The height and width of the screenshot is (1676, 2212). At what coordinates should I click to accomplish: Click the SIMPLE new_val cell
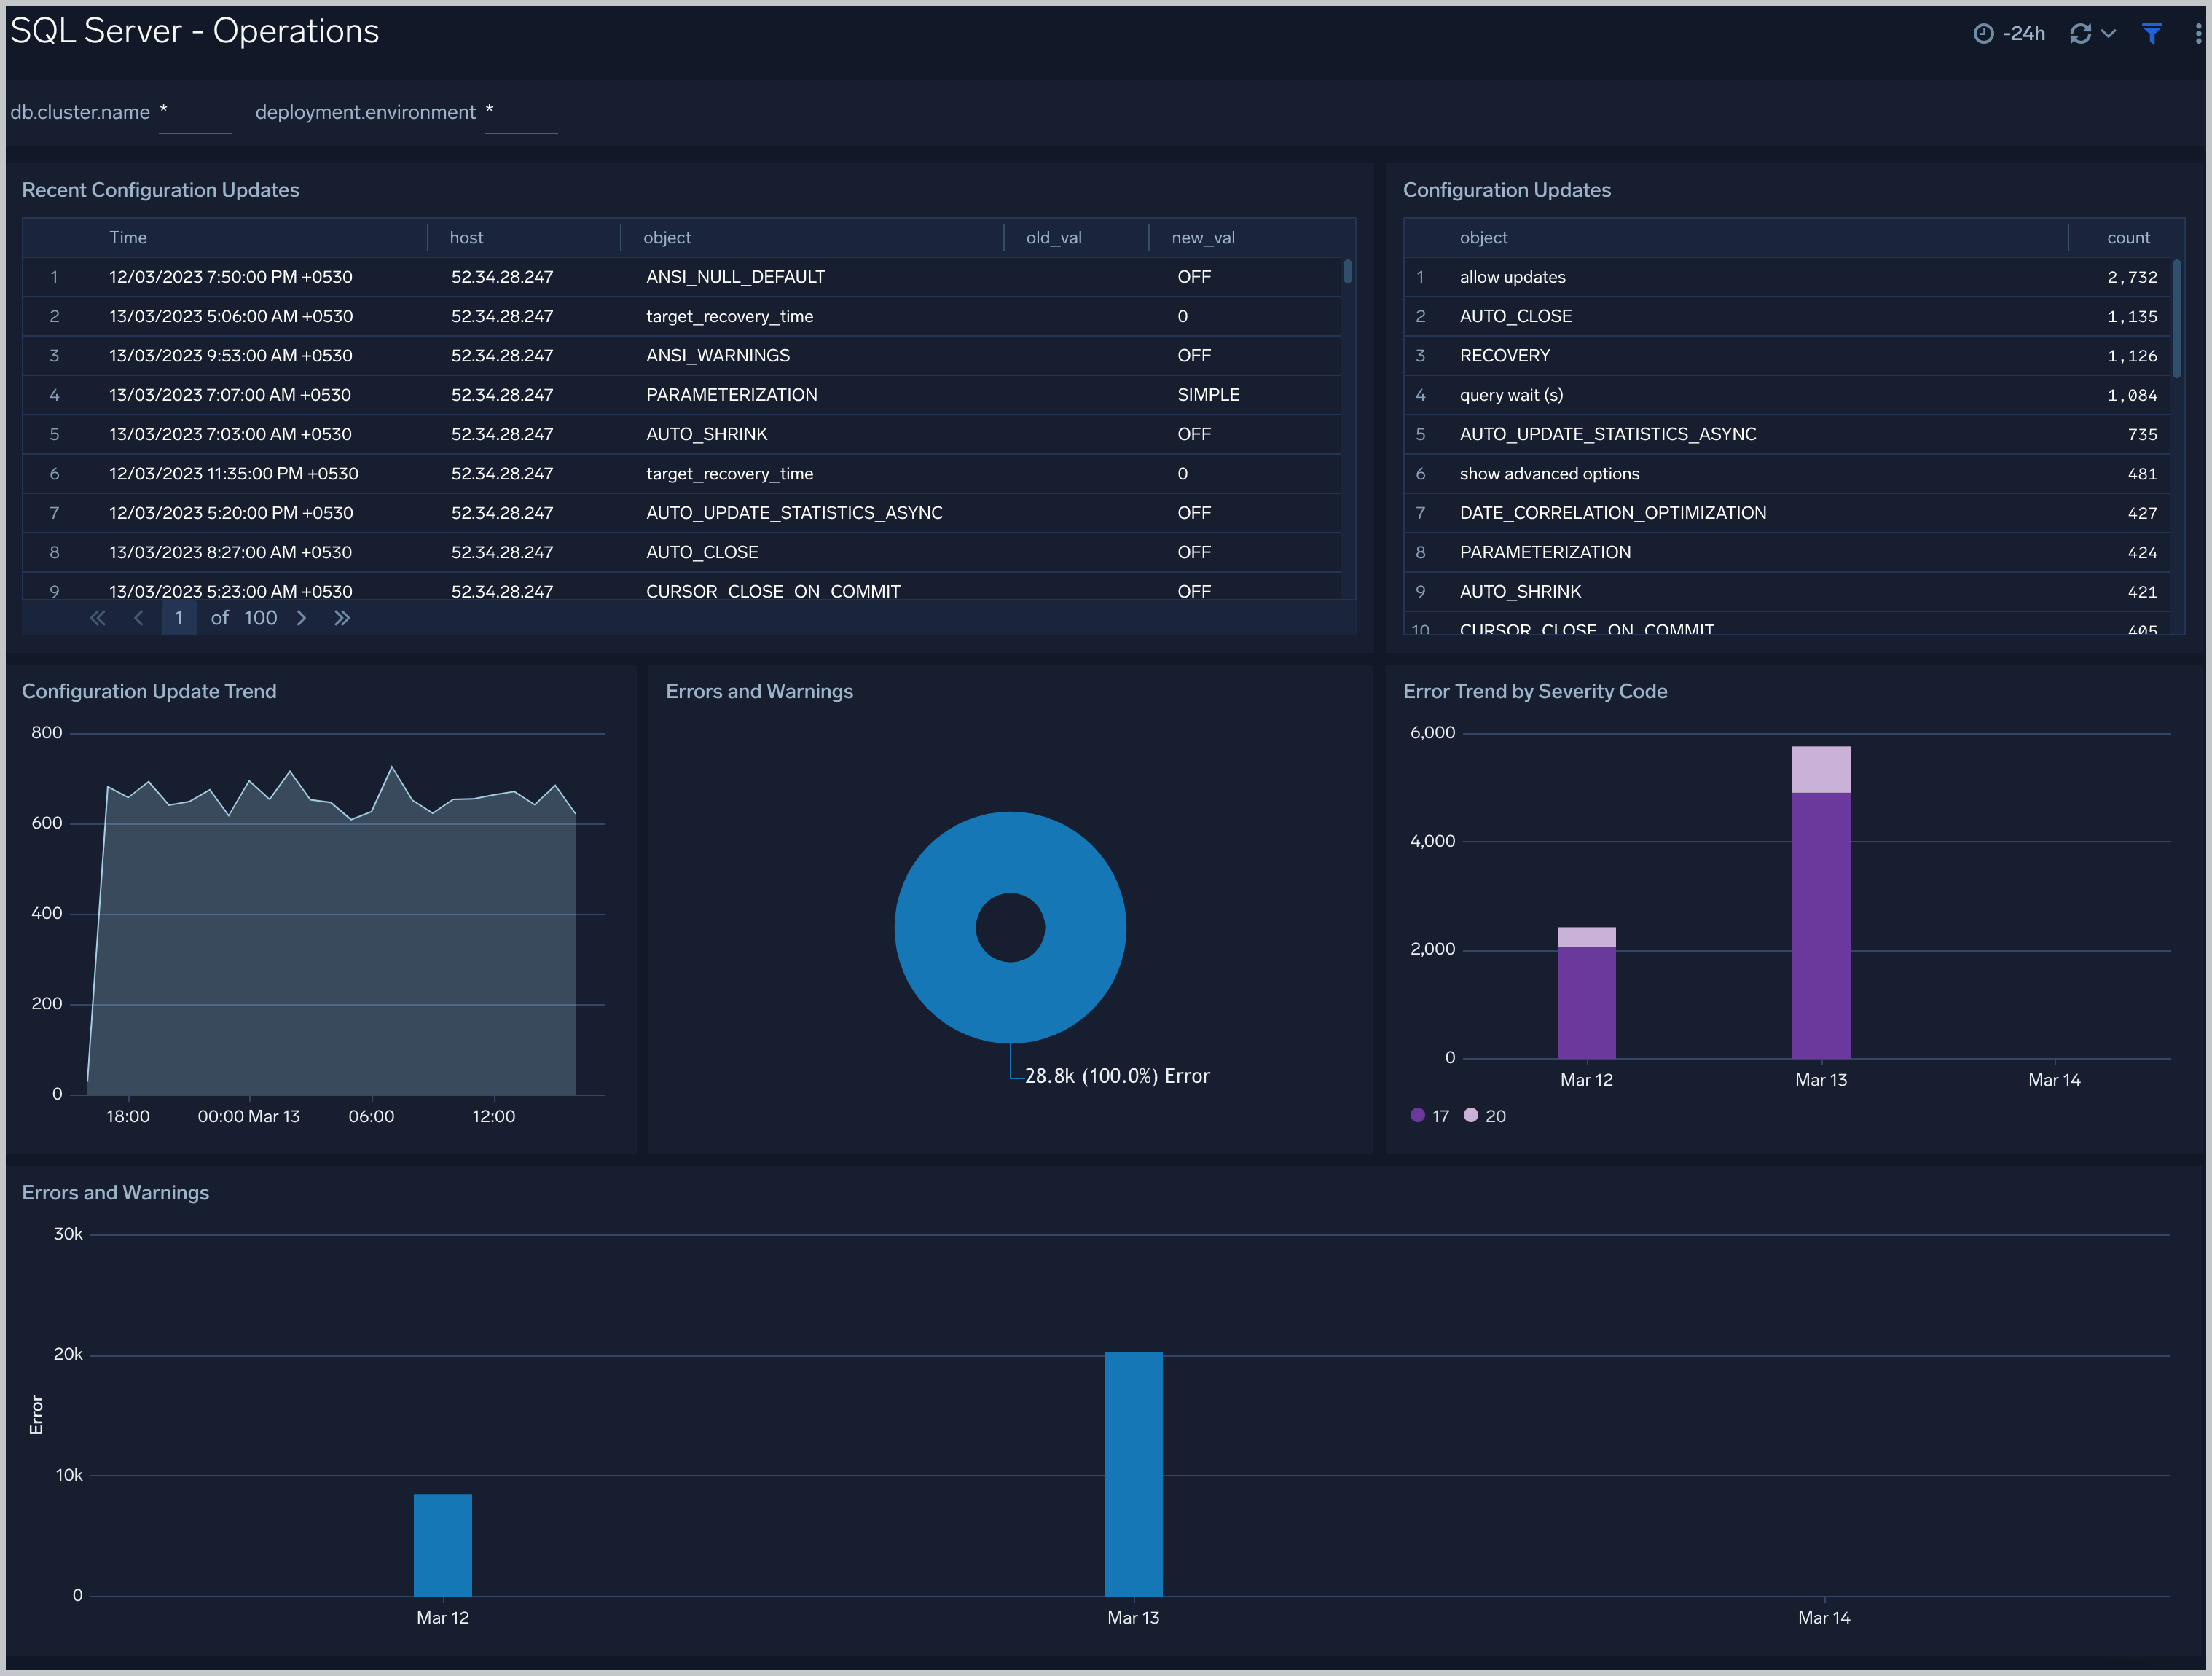[1208, 395]
